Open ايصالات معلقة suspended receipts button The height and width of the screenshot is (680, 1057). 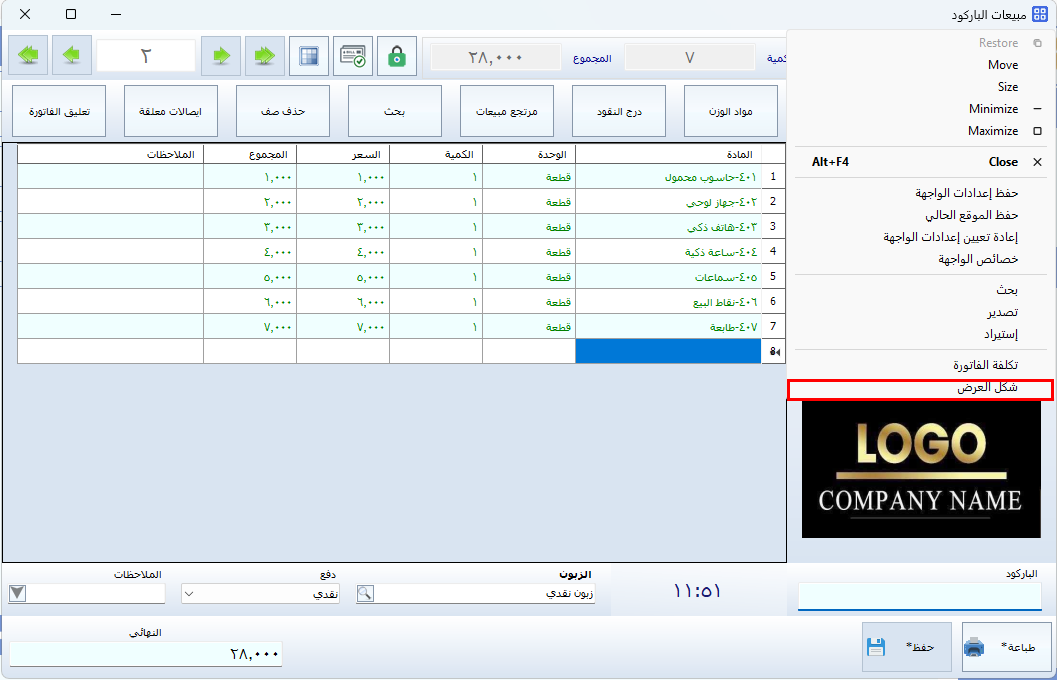click(171, 111)
